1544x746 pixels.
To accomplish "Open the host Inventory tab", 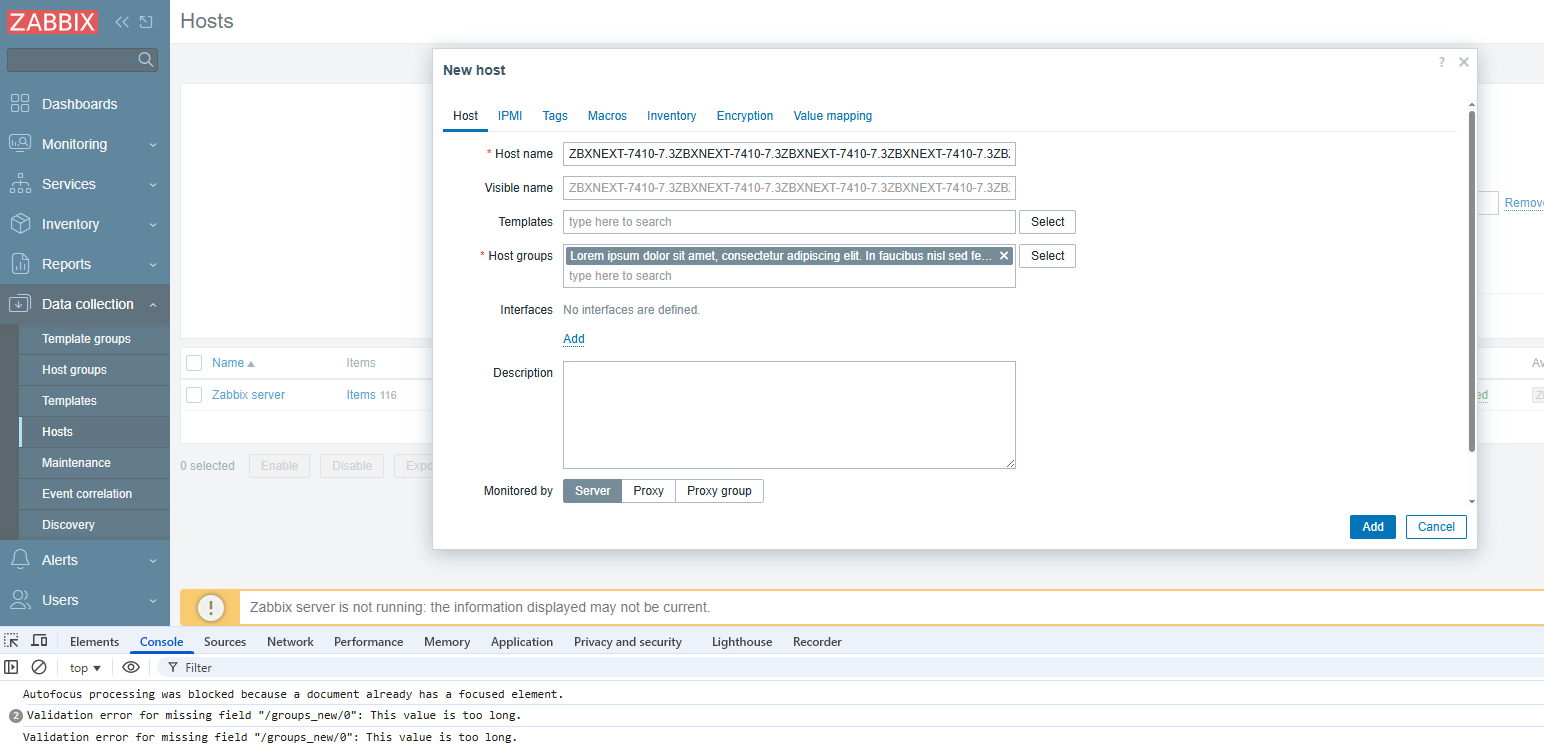I will pyautogui.click(x=671, y=116).
